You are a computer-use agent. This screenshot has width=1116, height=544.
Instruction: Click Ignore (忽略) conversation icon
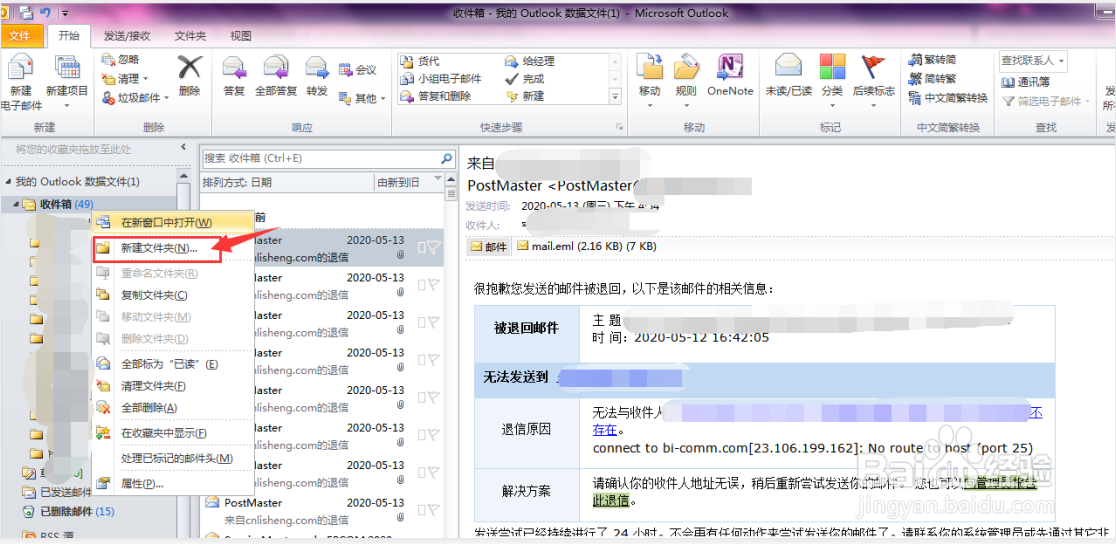point(120,60)
